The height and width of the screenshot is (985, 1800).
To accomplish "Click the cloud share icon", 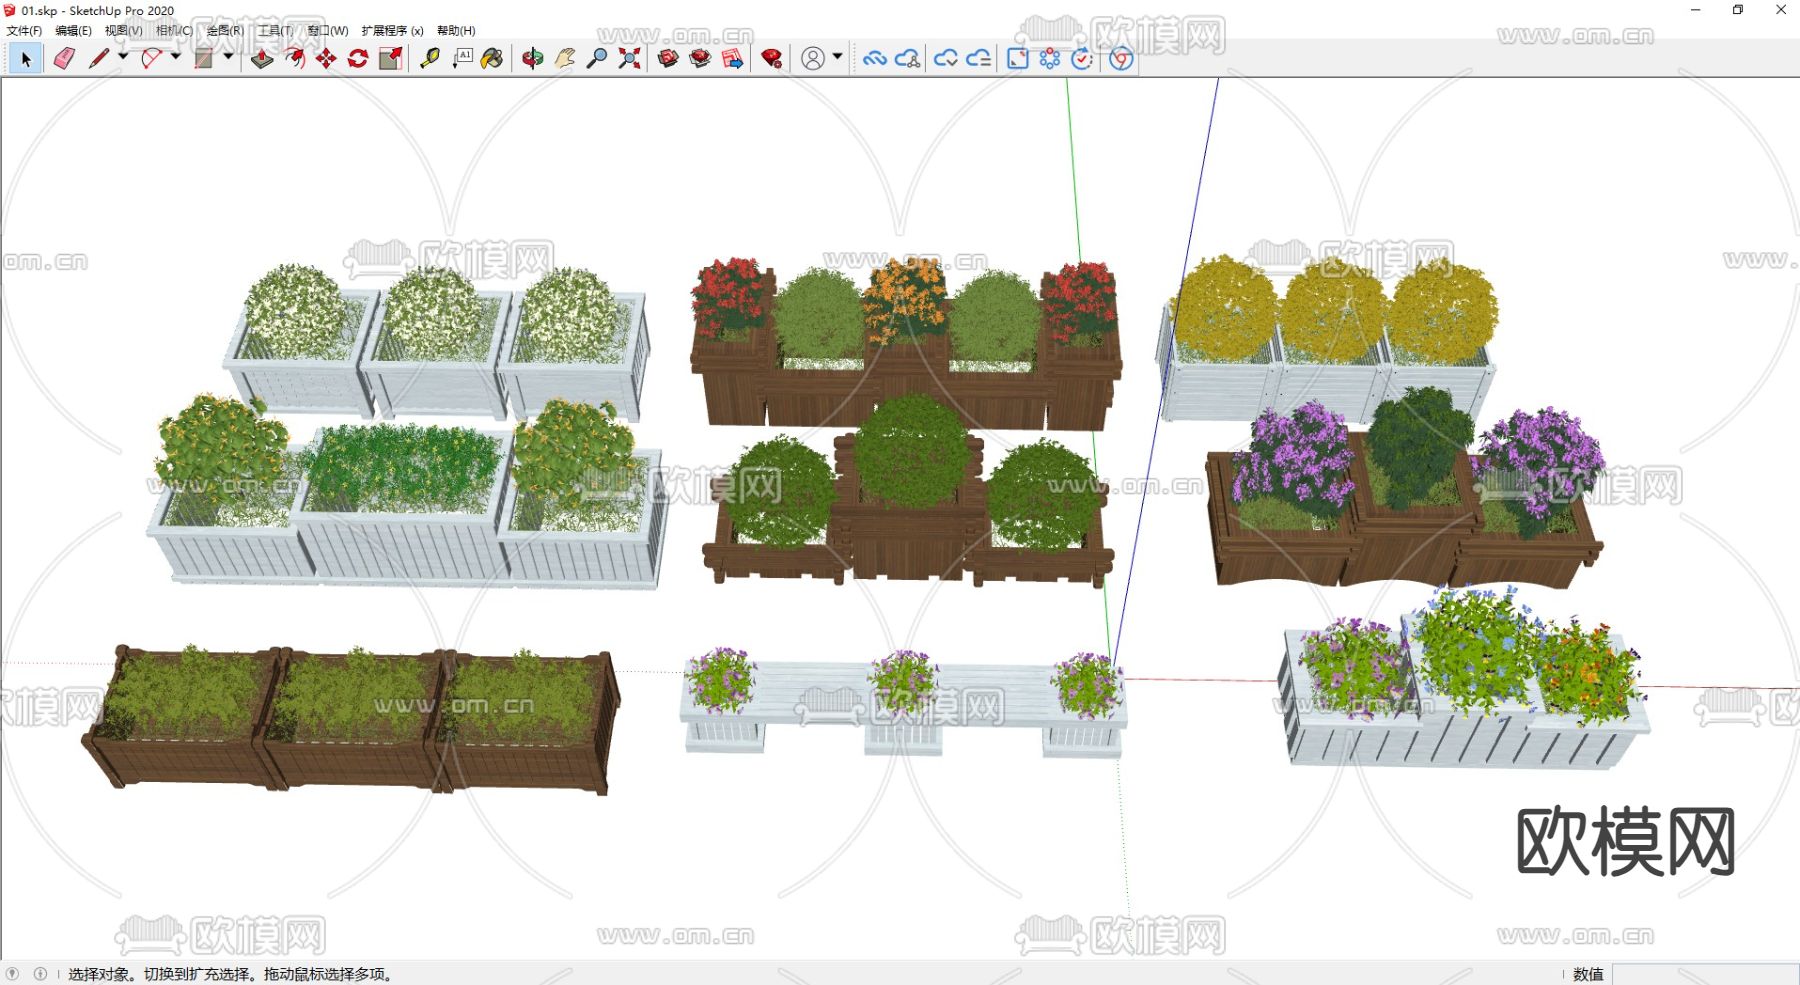I will point(908,59).
